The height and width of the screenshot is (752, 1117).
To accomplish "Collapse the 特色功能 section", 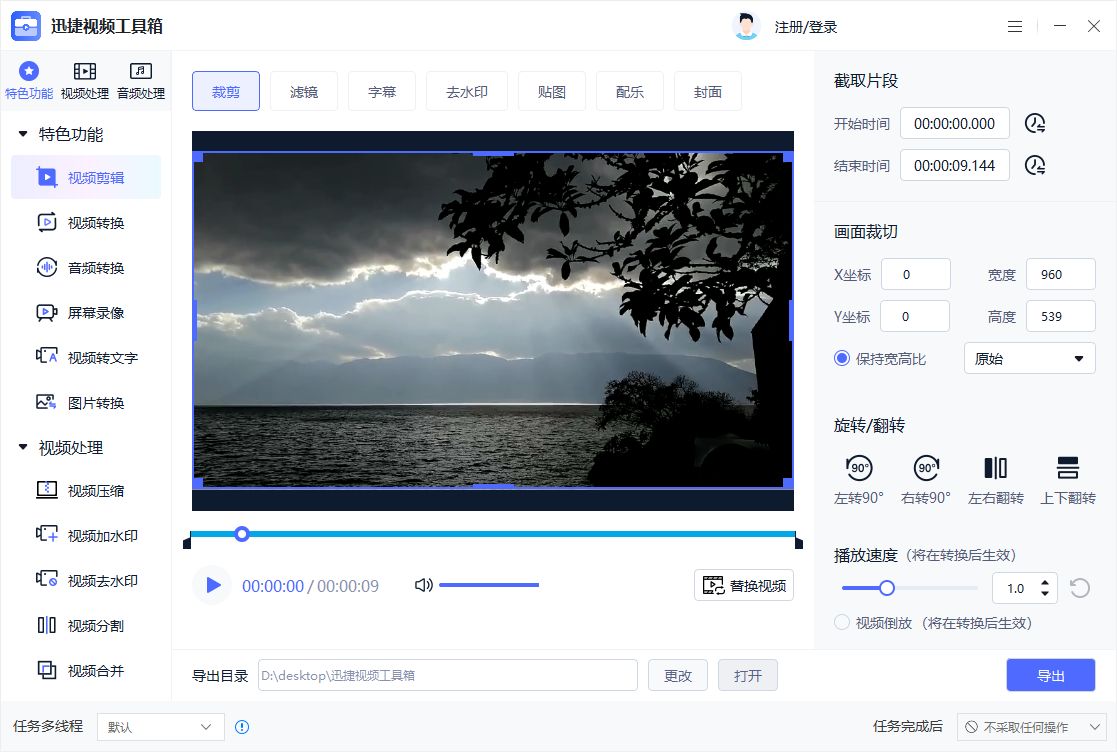I will tap(23, 134).
